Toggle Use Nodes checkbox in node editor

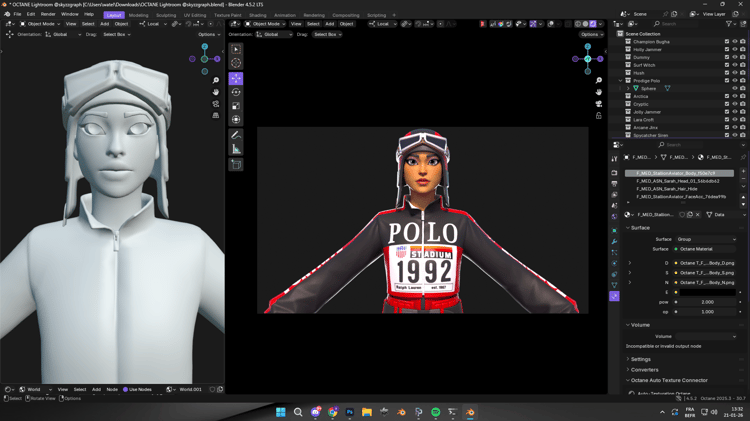(125, 389)
